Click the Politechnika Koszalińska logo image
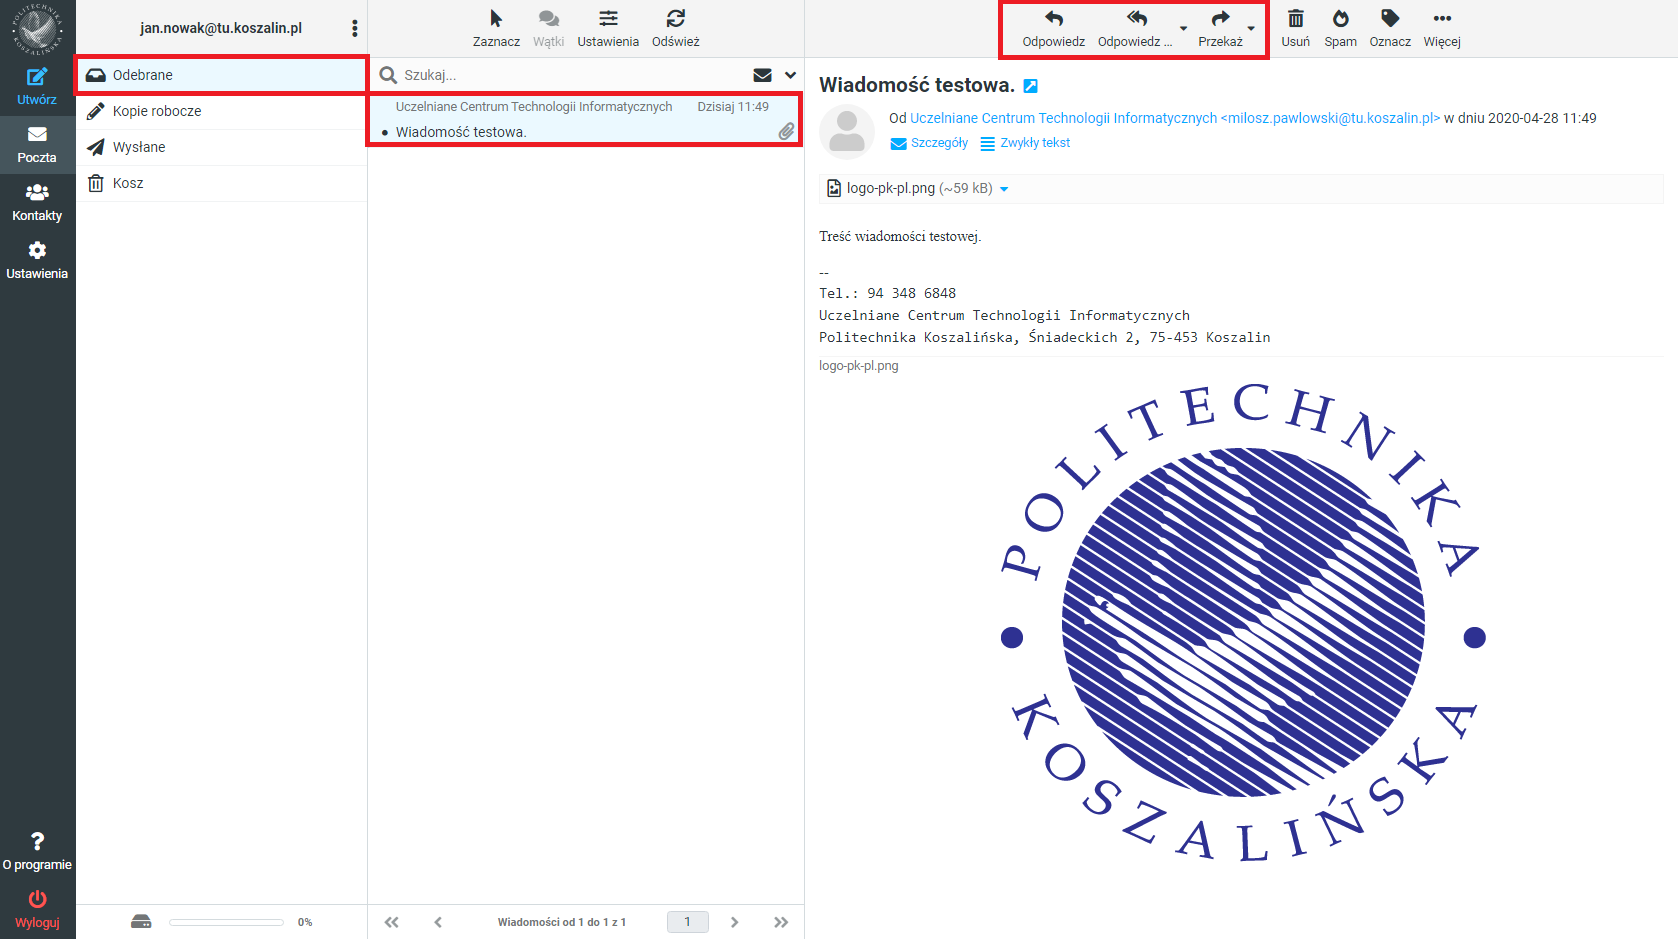Image resolution: width=1678 pixels, height=939 pixels. tap(1243, 622)
